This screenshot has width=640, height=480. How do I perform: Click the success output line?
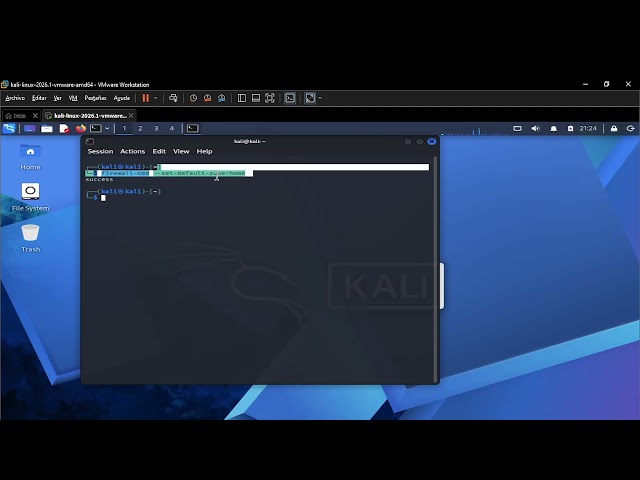[x=99, y=180]
